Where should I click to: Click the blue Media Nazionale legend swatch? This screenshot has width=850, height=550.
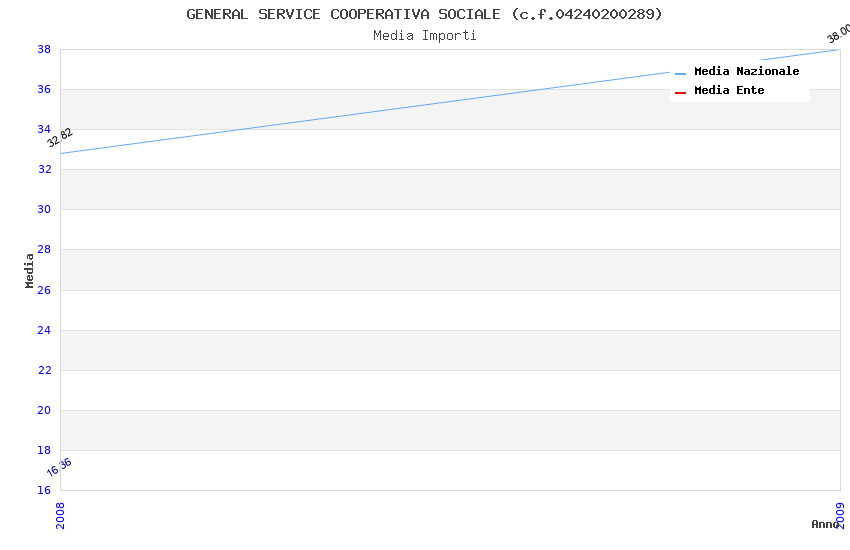pyautogui.click(x=680, y=74)
